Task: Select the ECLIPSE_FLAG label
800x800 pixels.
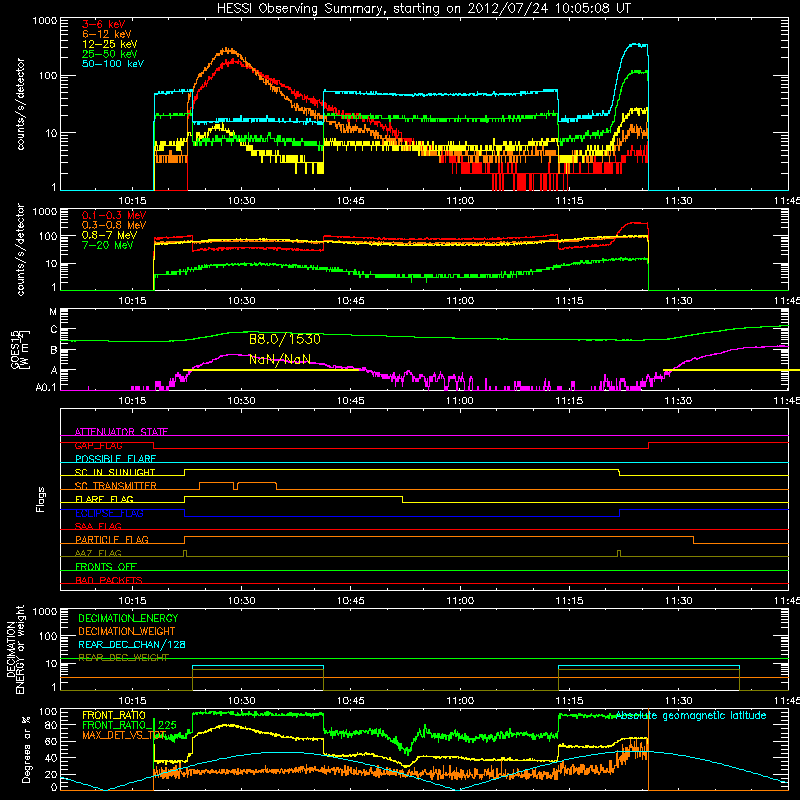Action: coord(109,513)
